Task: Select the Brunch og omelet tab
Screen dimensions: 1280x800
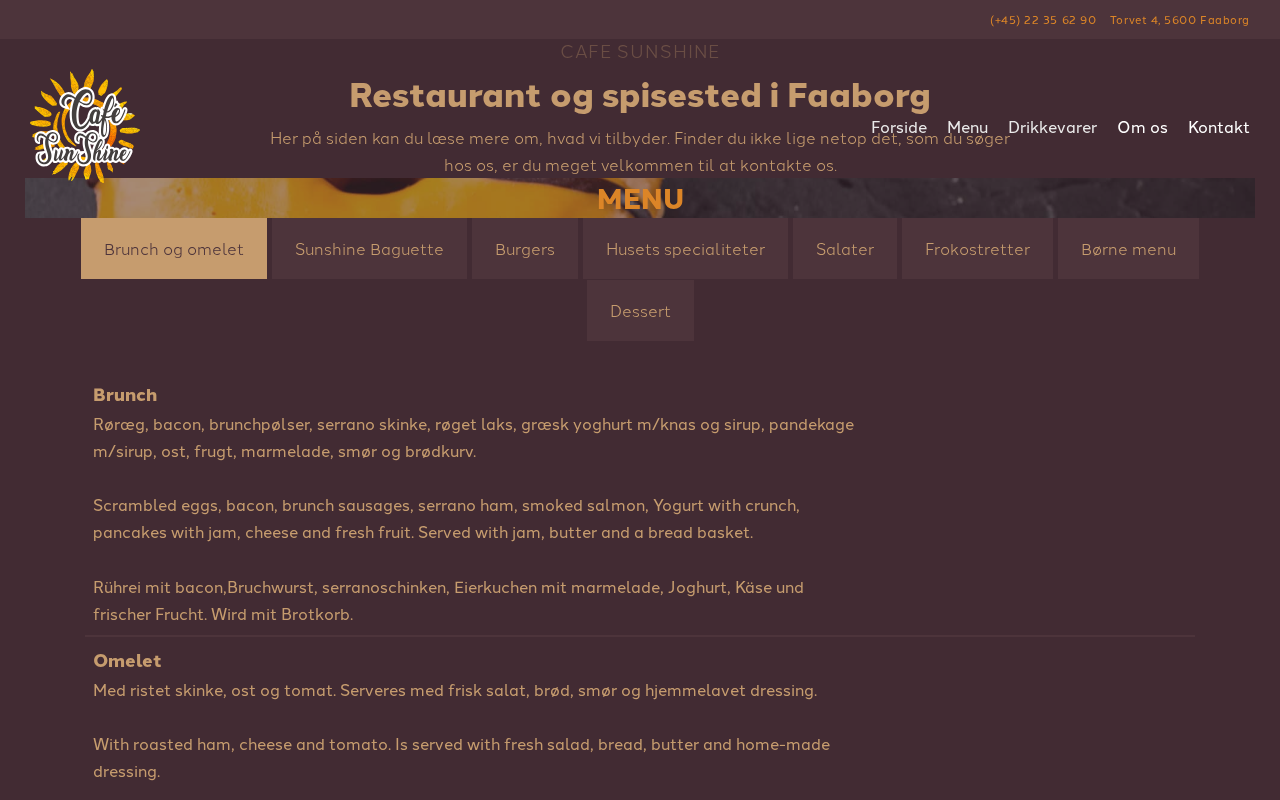Action: [174, 249]
